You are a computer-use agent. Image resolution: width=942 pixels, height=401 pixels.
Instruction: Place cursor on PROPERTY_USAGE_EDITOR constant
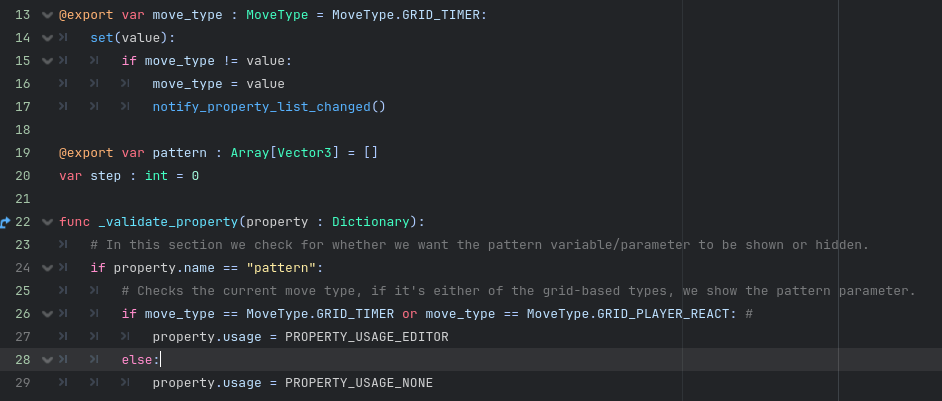point(366,337)
